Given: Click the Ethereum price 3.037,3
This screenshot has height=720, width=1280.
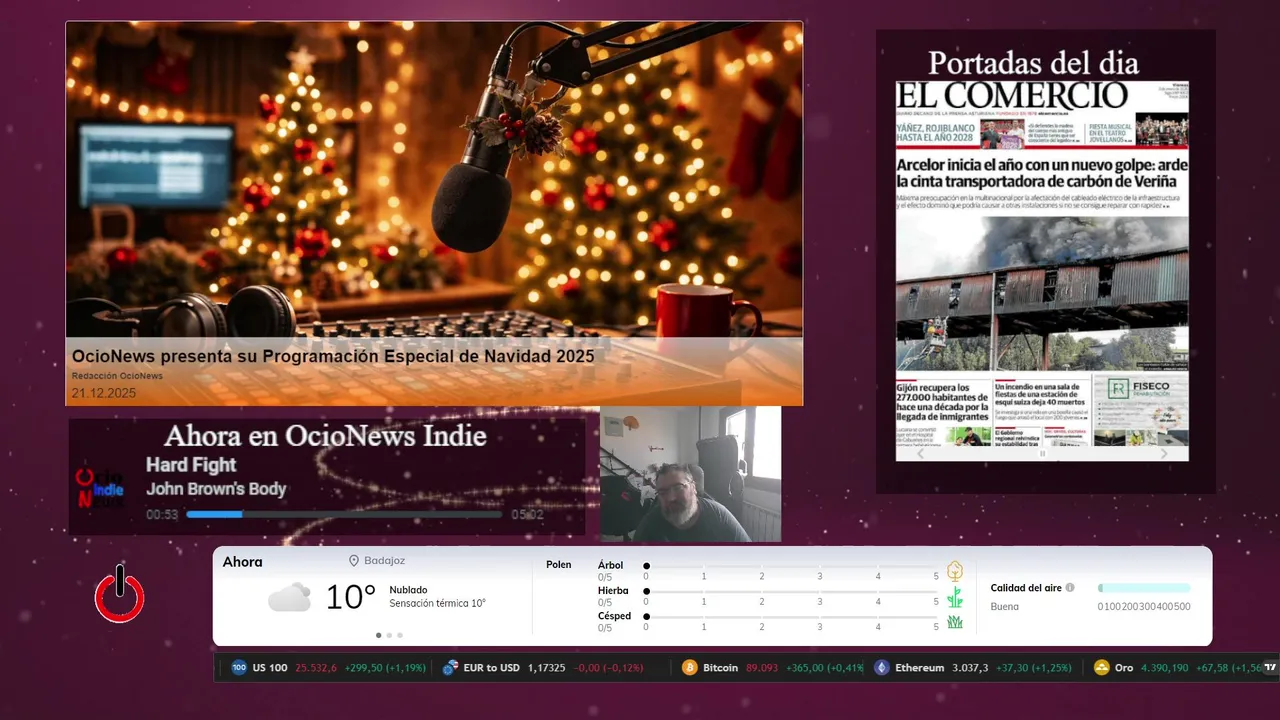Looking at the screenshot, I should (970, 667).
